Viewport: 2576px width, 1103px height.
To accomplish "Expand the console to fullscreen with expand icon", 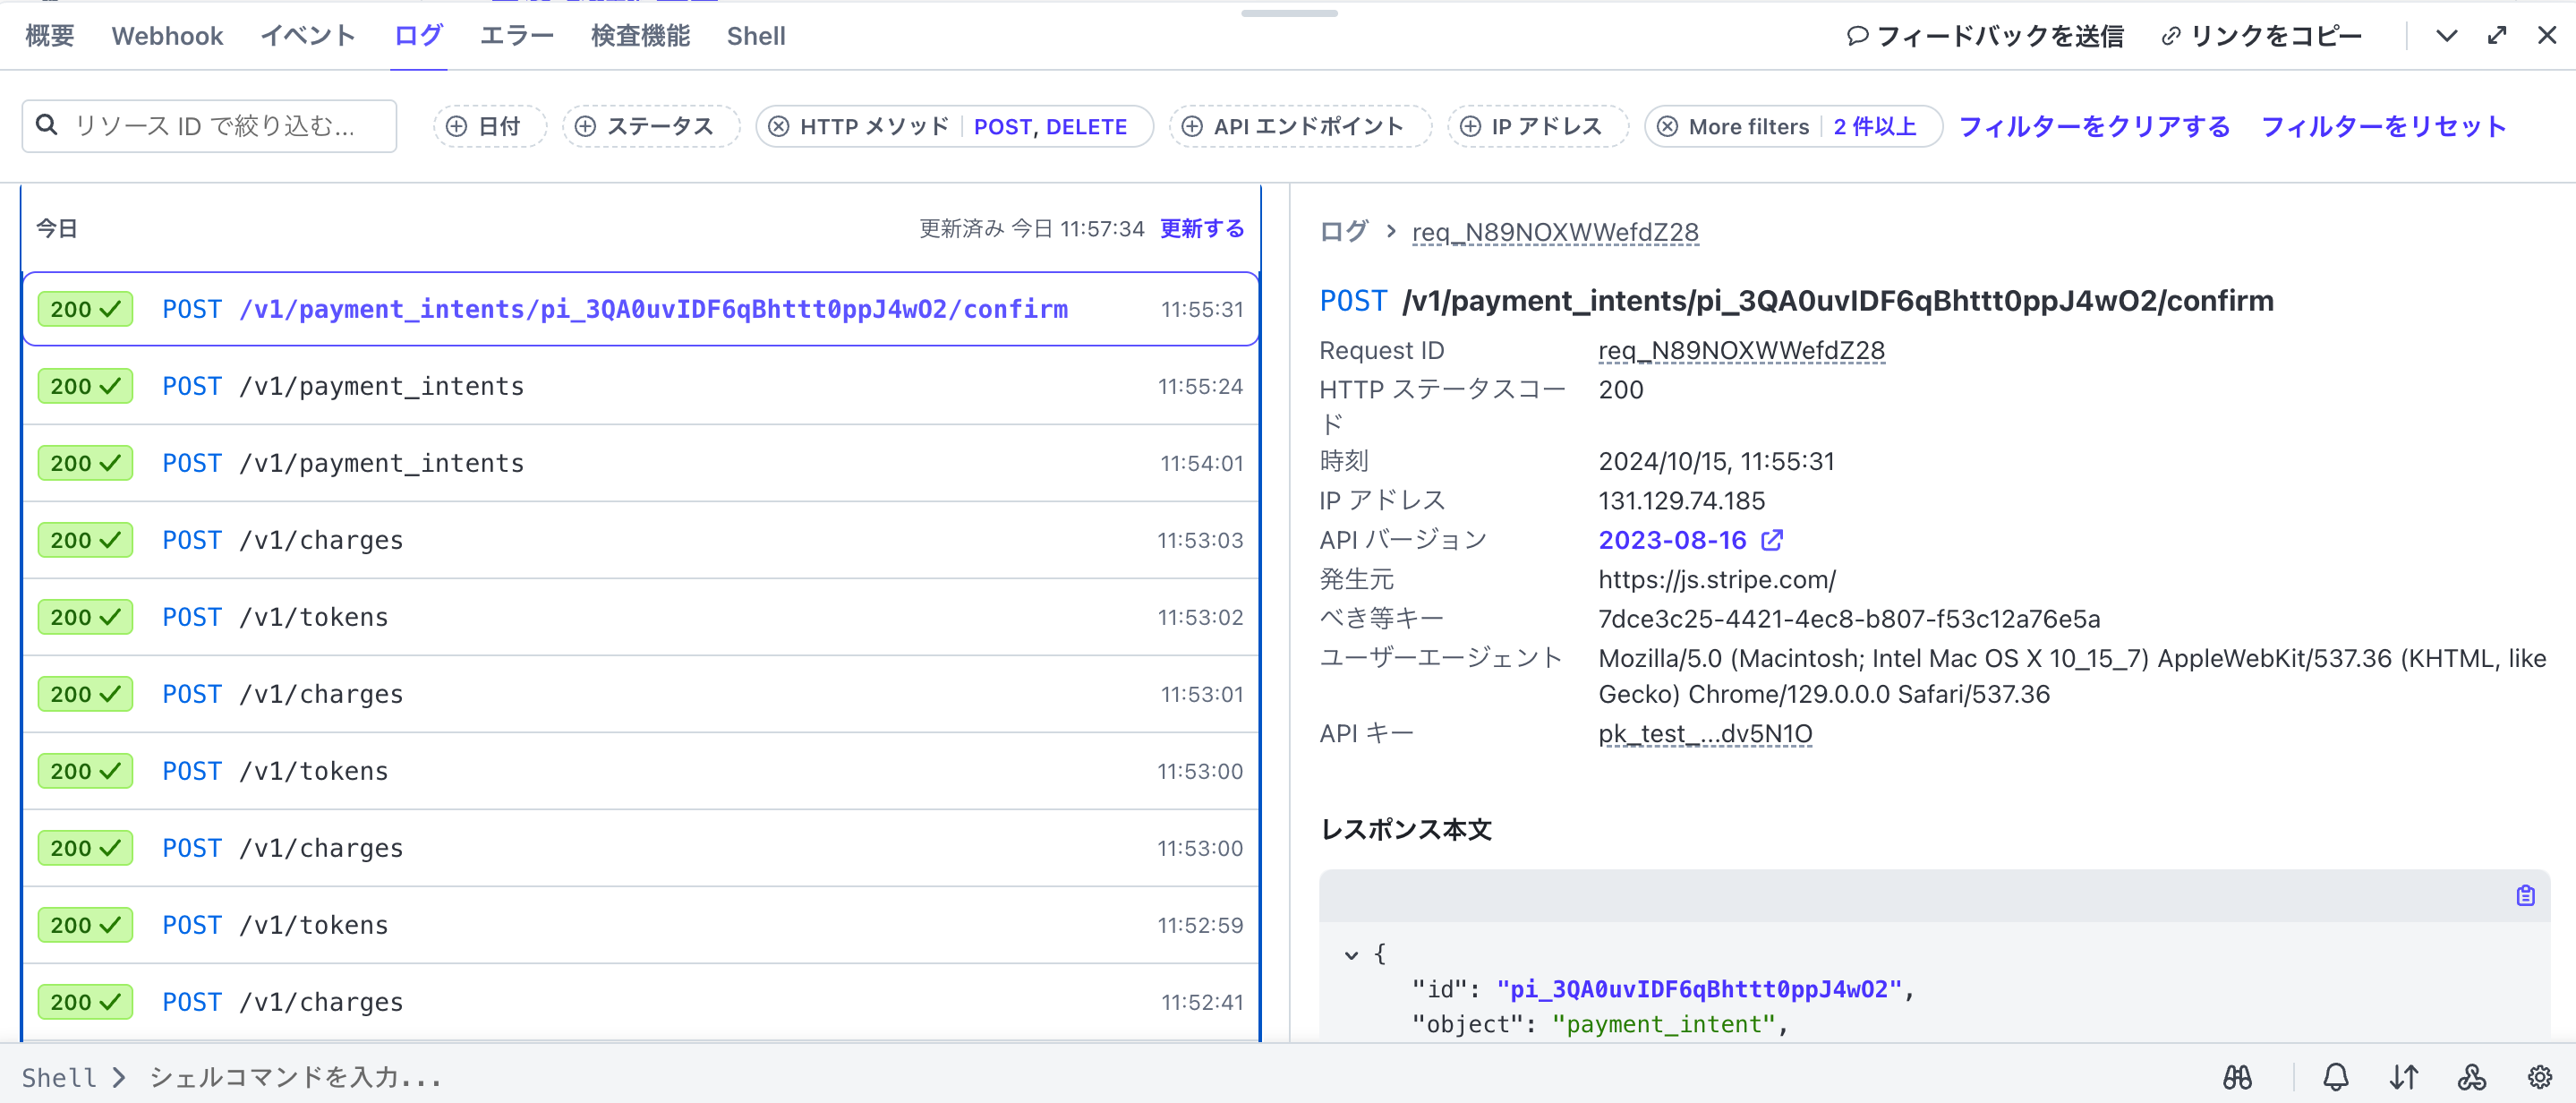I will pos(2496,36).
